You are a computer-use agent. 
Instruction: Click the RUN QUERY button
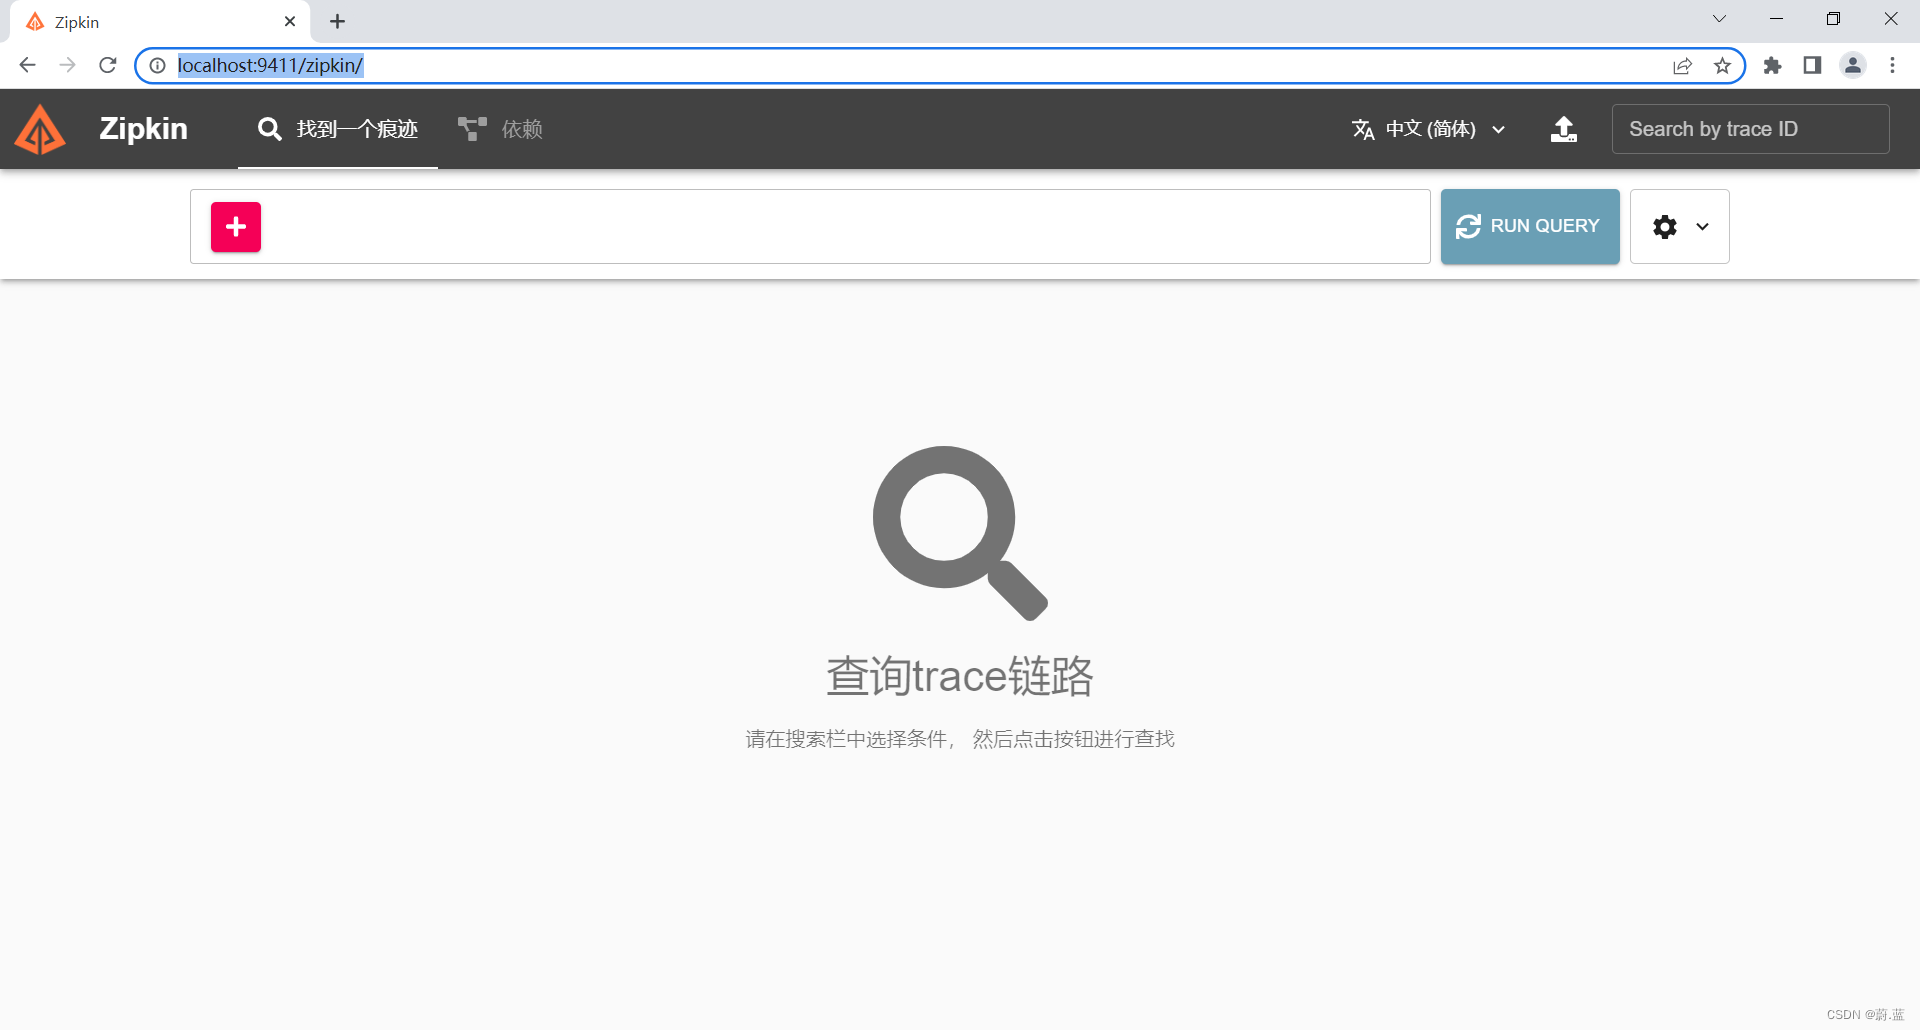pyautogui.click(x=1530, y=226)
